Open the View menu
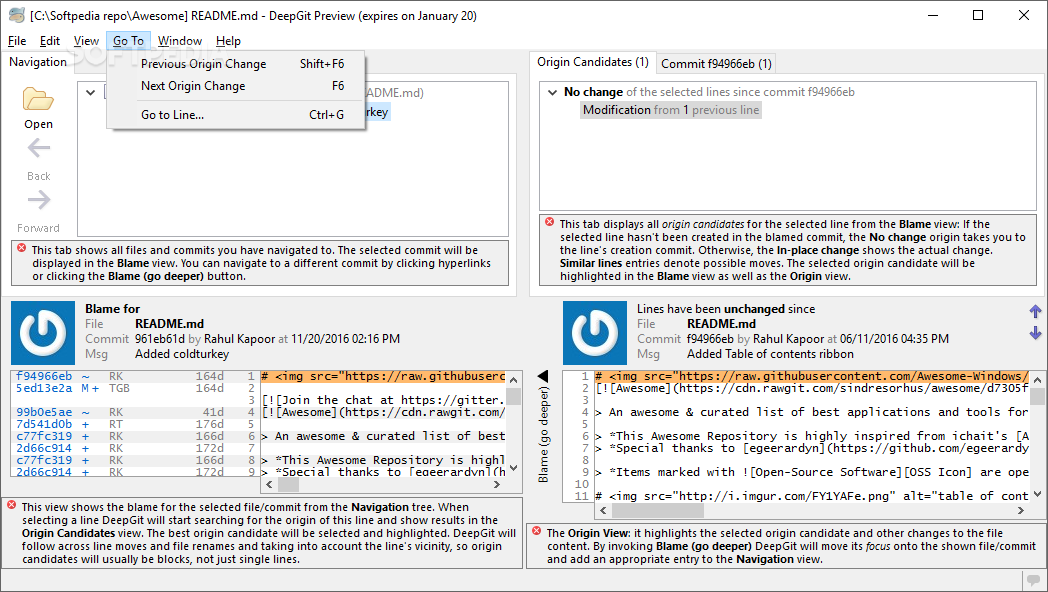Screen dimensions: 1048x592 86,41
